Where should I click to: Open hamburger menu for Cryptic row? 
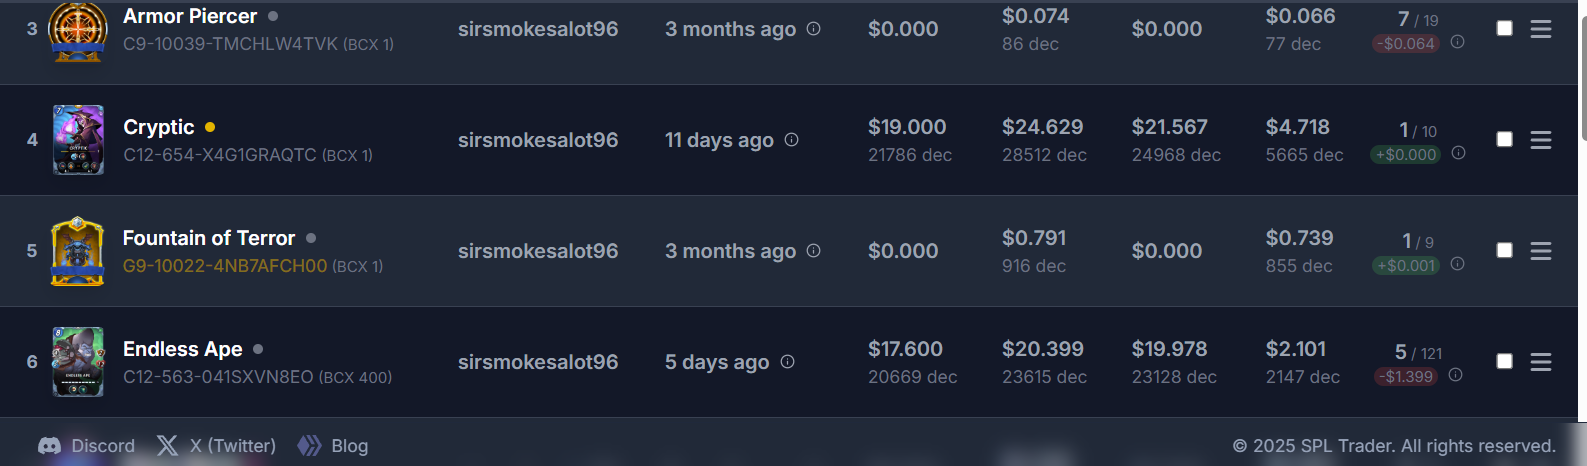point(1541,140)
